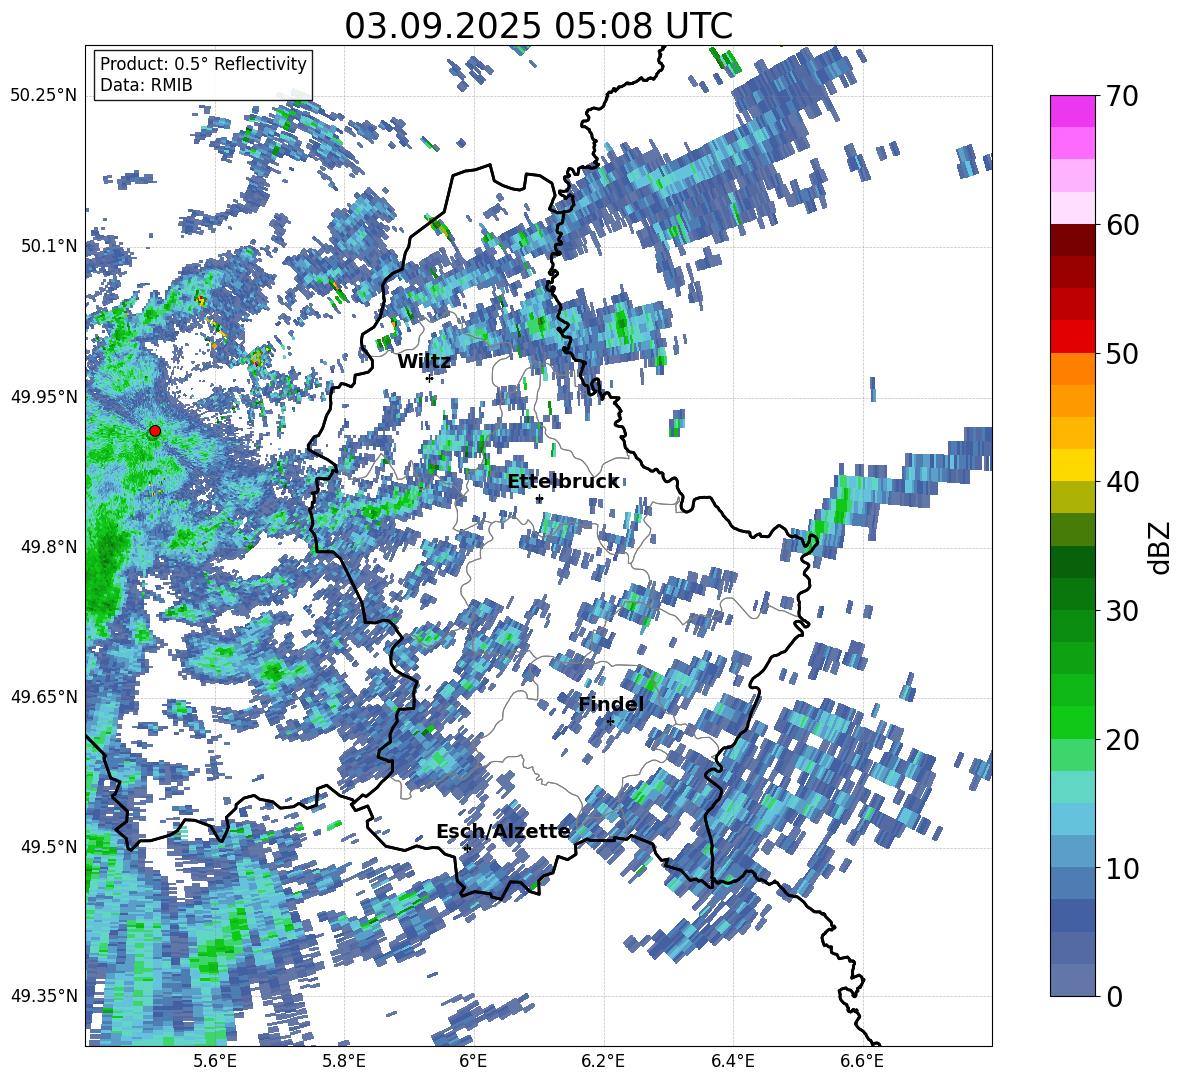This screenshot has height=1081, width=1184.
Task: Click the Data: RMIB text
Action: [x=146, y=85]
